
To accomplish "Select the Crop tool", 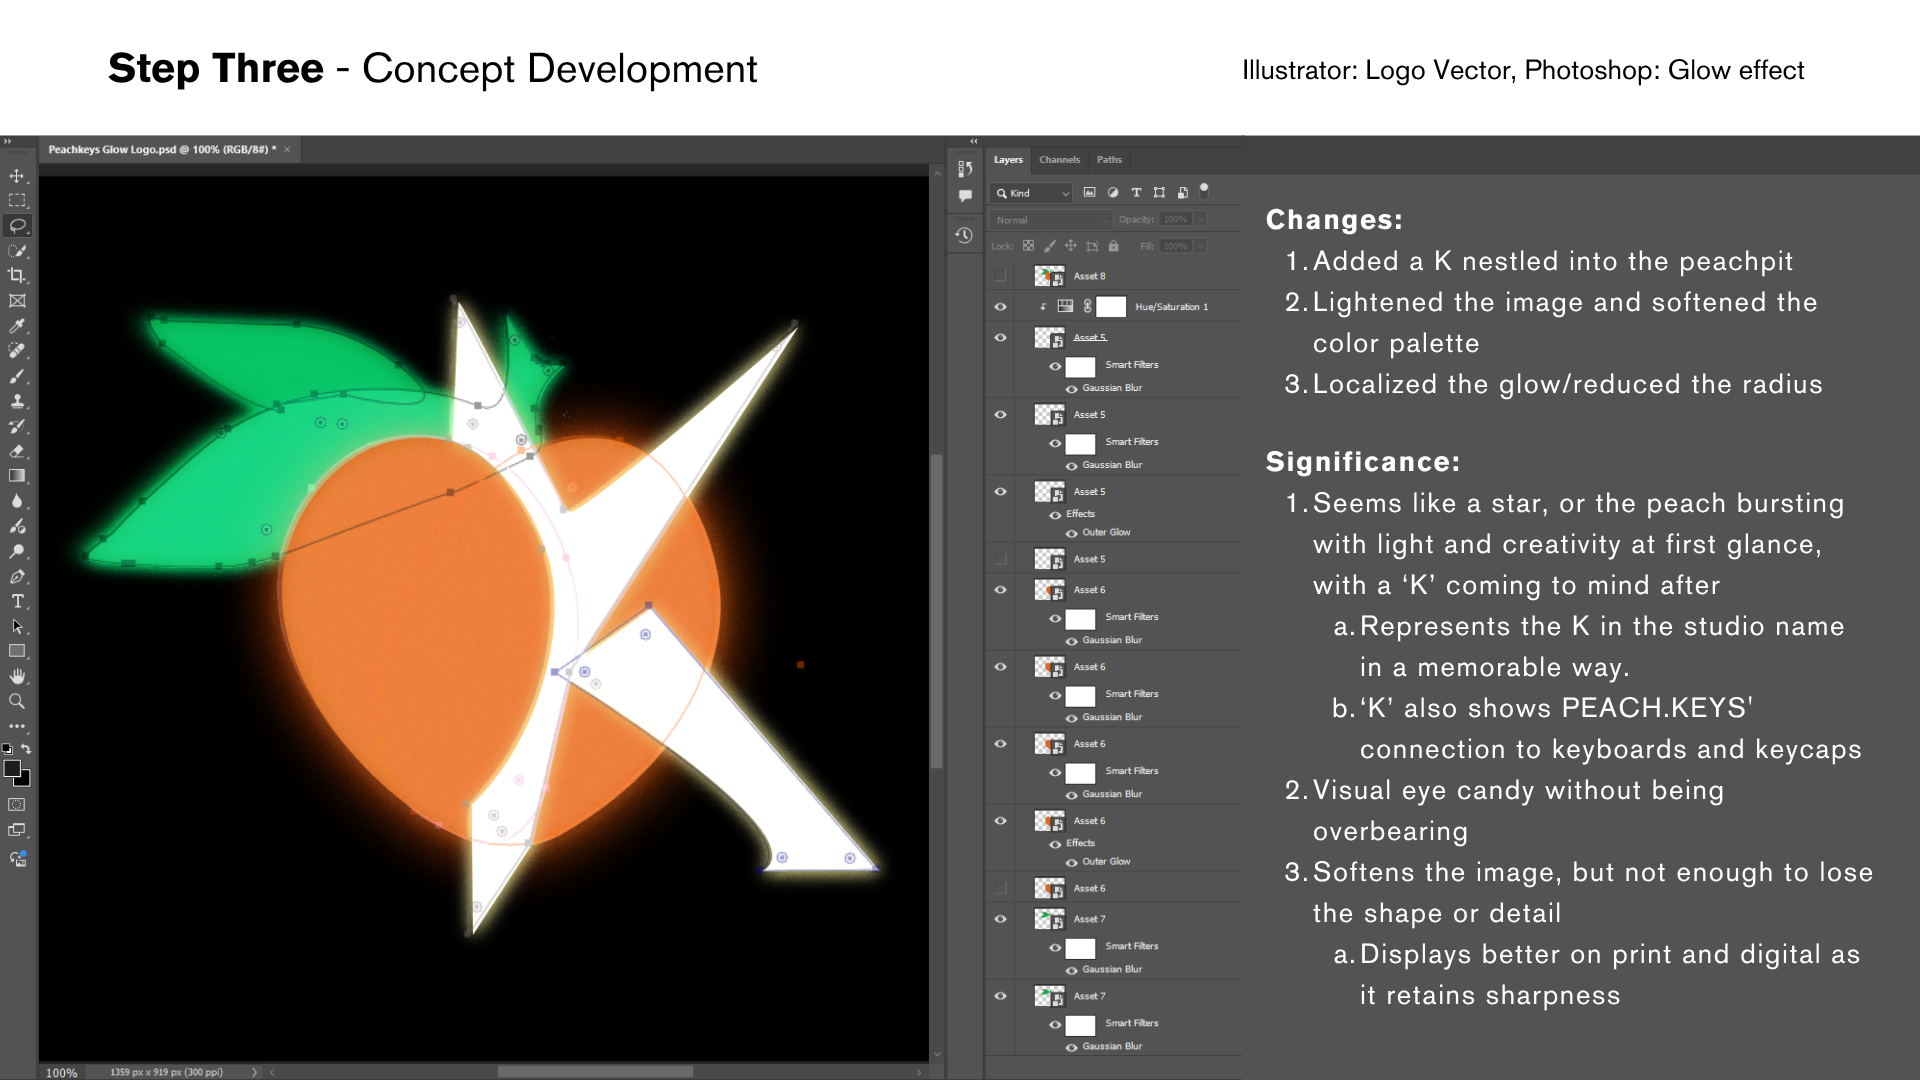I will pyautogui.click(x=17, y=275).
